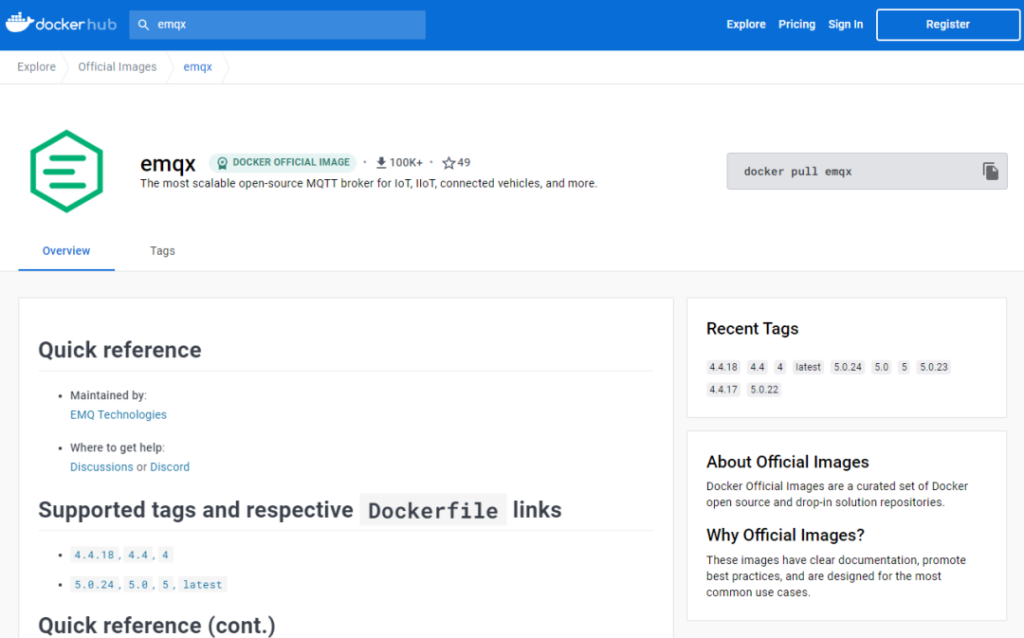Open the 4.4 Dockerfile link
The width and height of the screenshot is (1024, 638).
pyautogui.click(x=138, y=555)
